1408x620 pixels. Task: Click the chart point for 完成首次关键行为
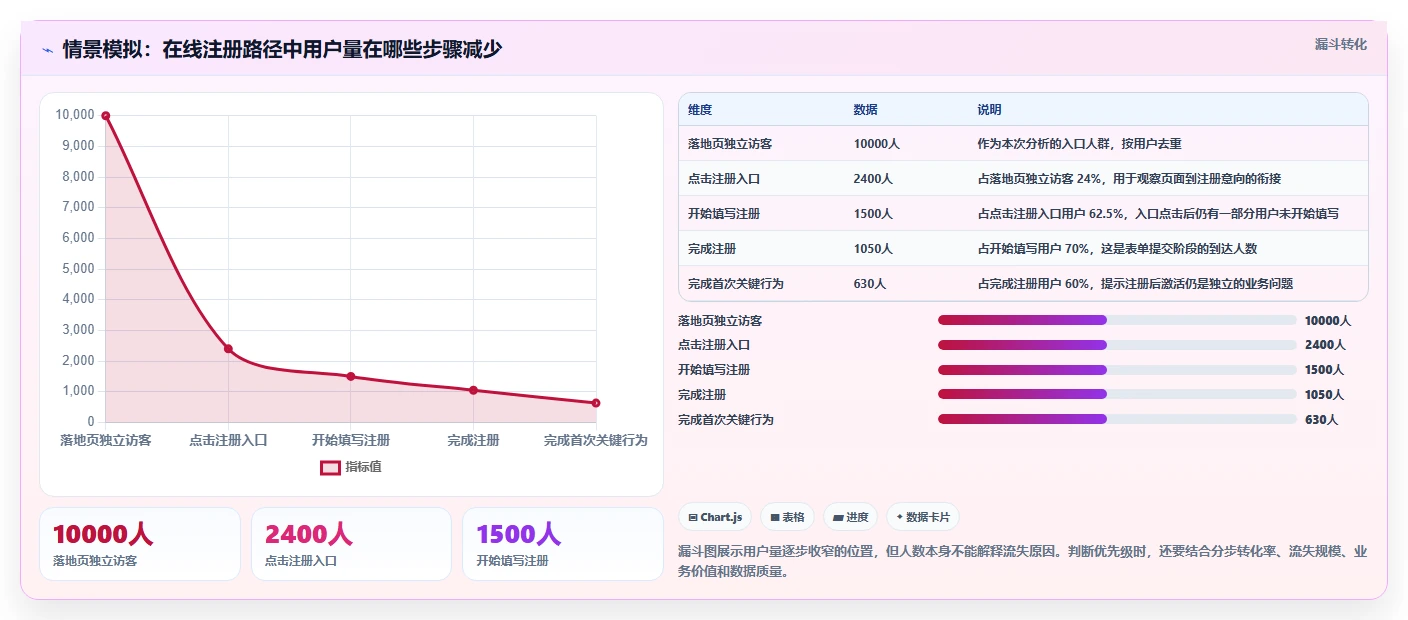coord(596,403)
